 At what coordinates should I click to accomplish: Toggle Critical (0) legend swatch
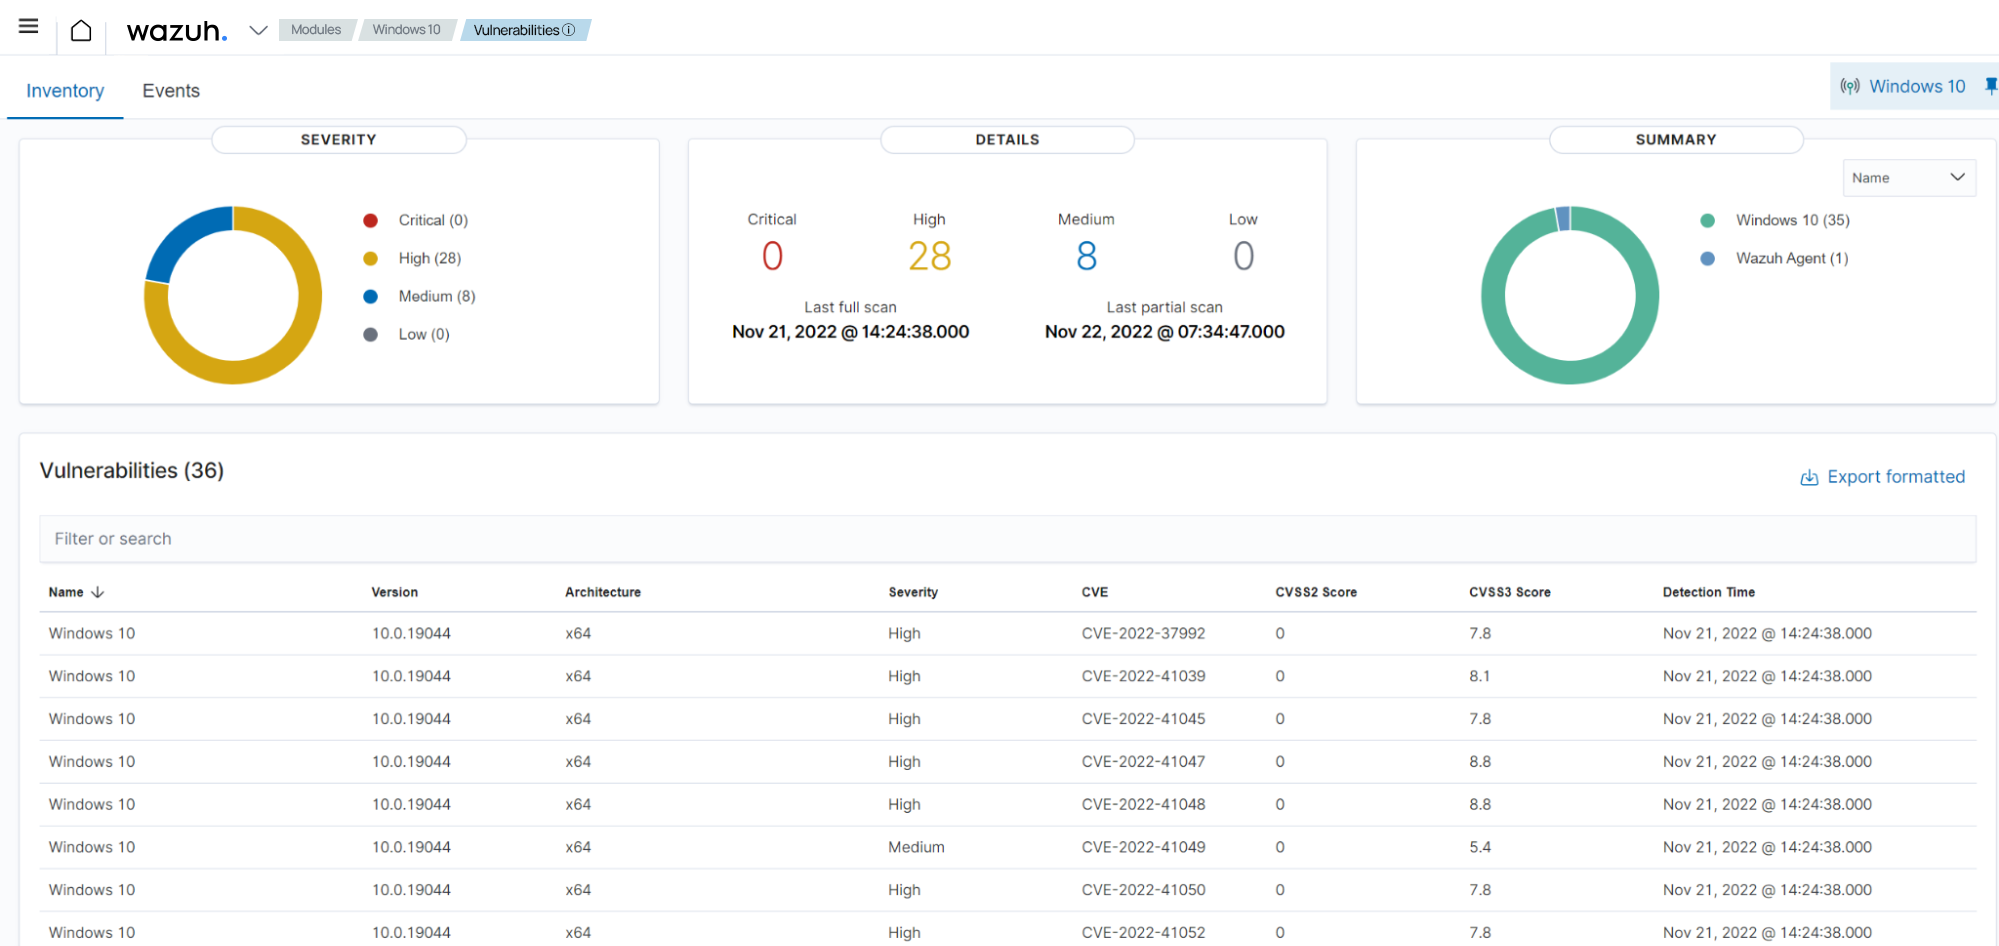[x=370, y=220]
